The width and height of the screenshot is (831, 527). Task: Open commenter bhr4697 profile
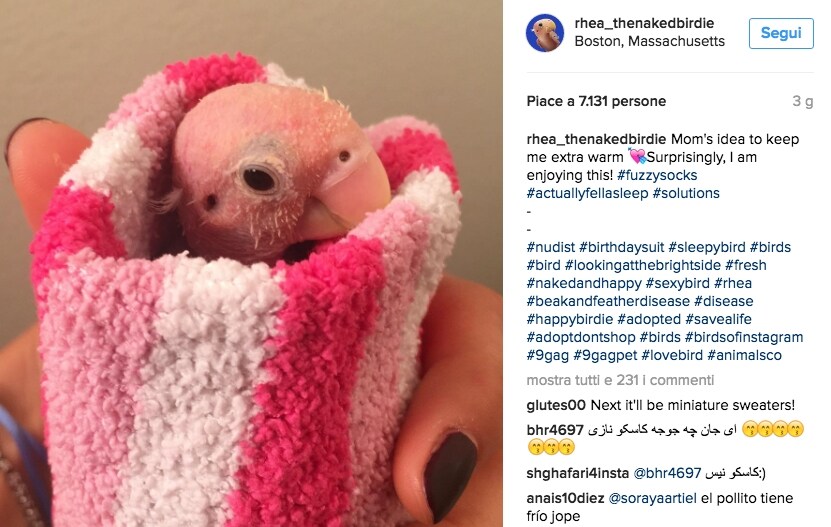point(555,430)
